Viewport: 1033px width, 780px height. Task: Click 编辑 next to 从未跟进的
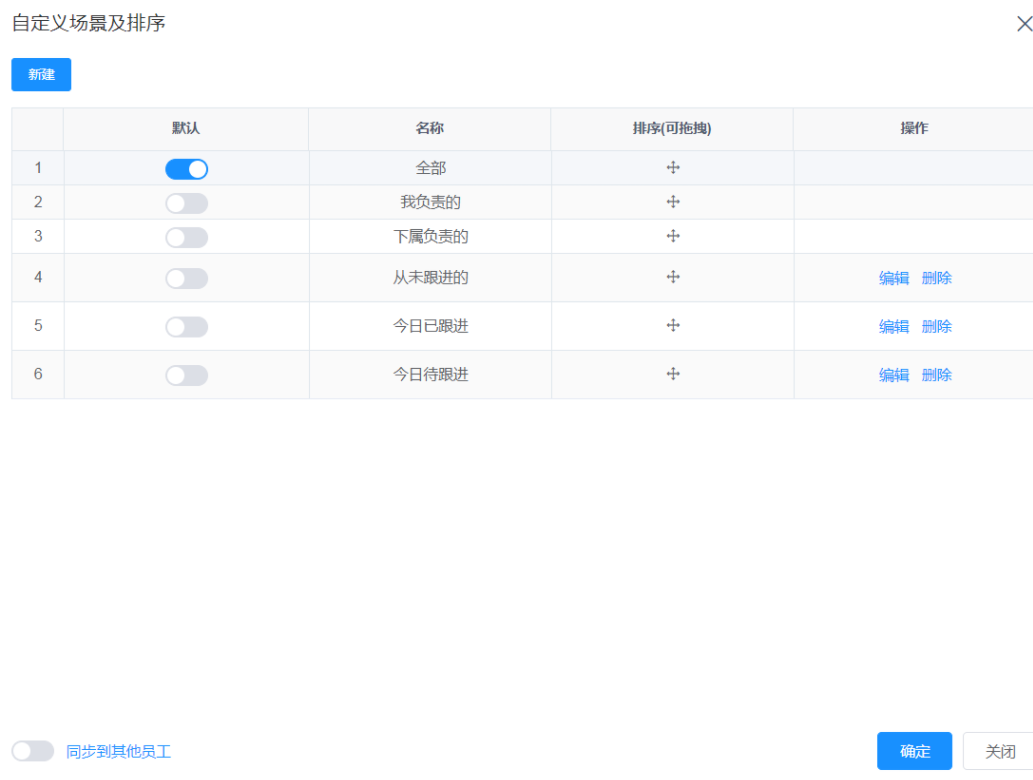tap(892, 277)
